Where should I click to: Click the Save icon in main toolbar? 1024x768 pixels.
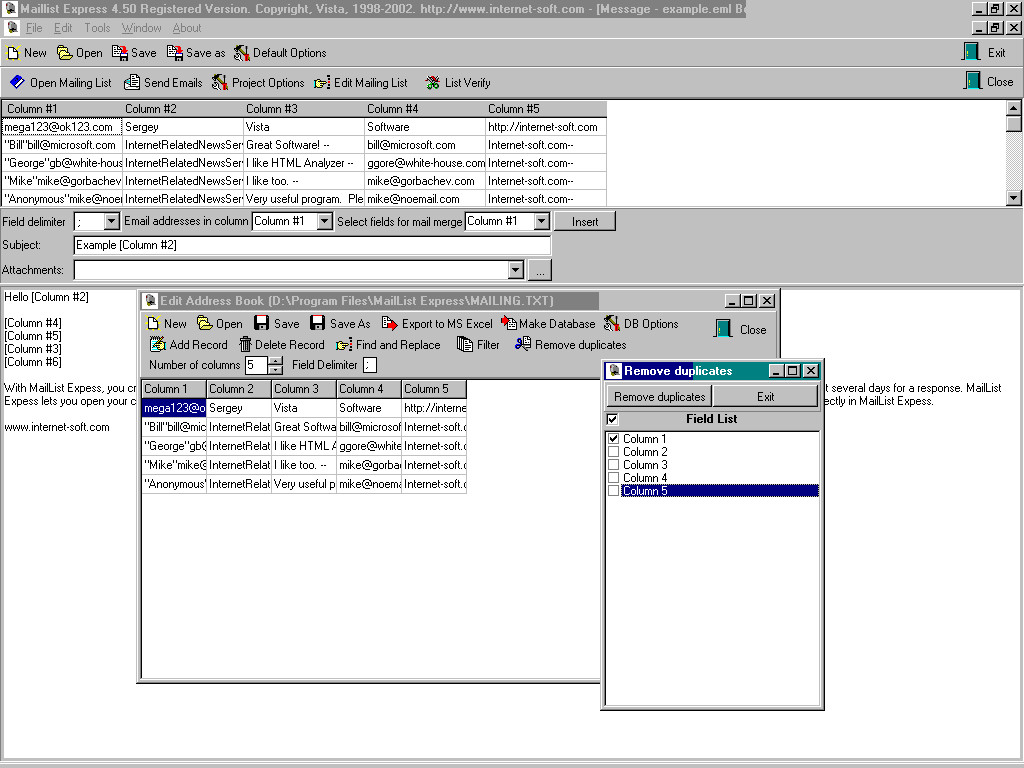click(120, 53)
